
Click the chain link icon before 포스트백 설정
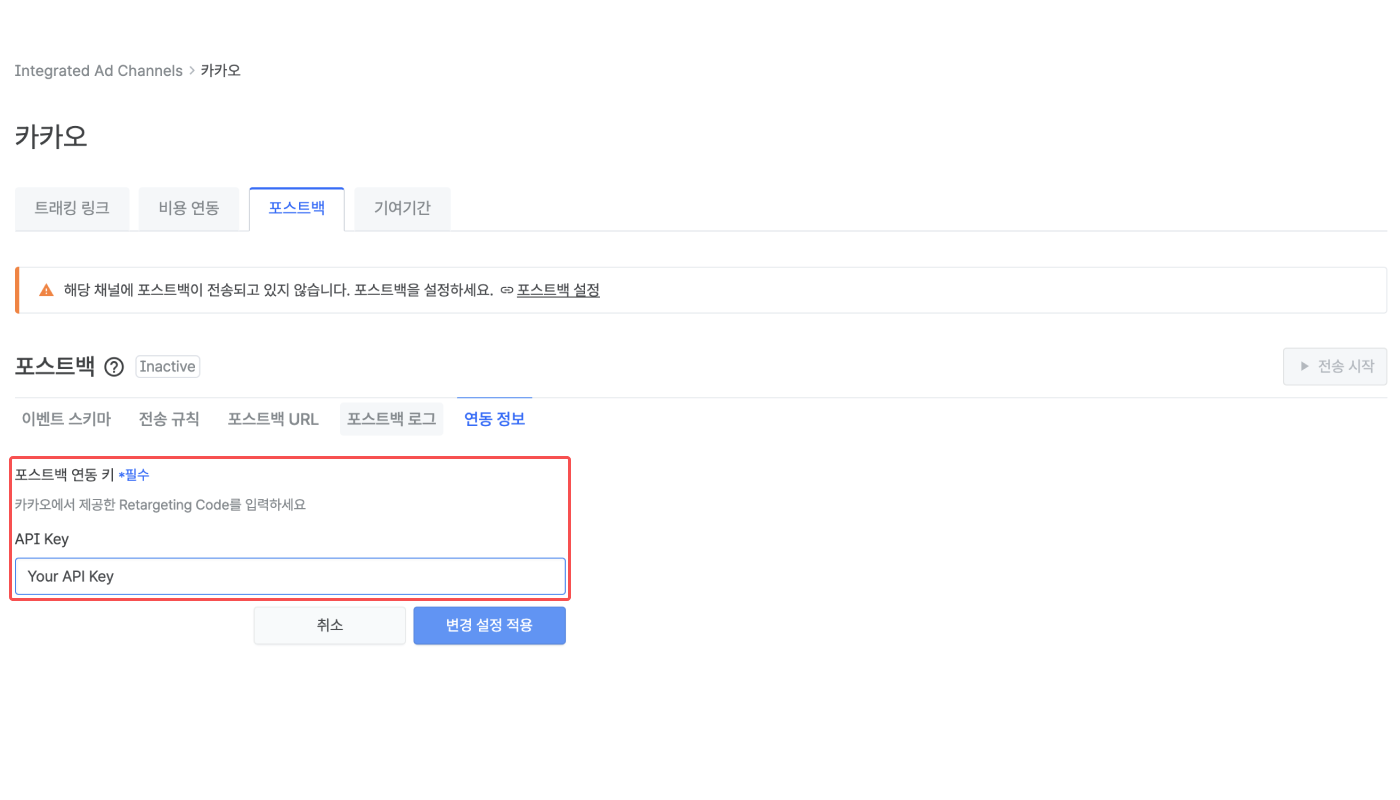click(507, 290)
